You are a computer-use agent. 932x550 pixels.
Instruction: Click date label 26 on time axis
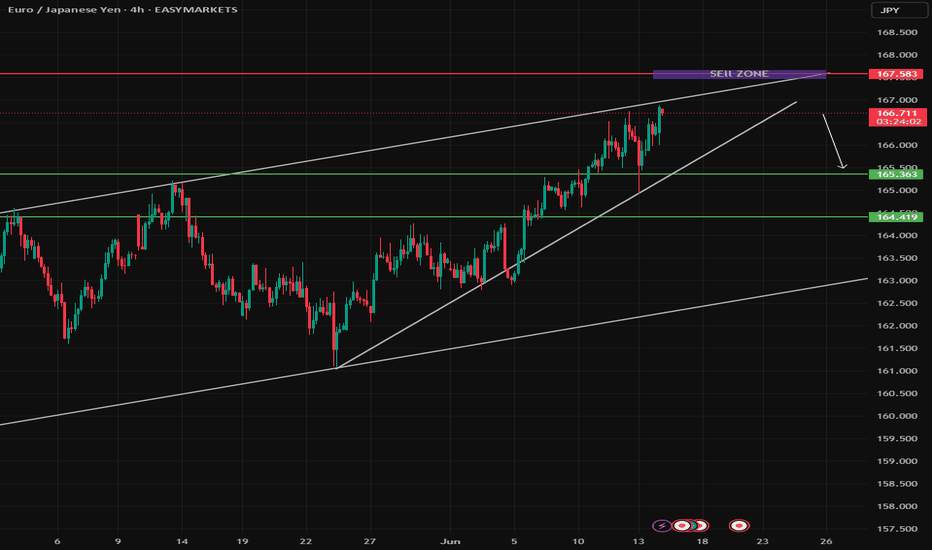[x=826, y=542]
